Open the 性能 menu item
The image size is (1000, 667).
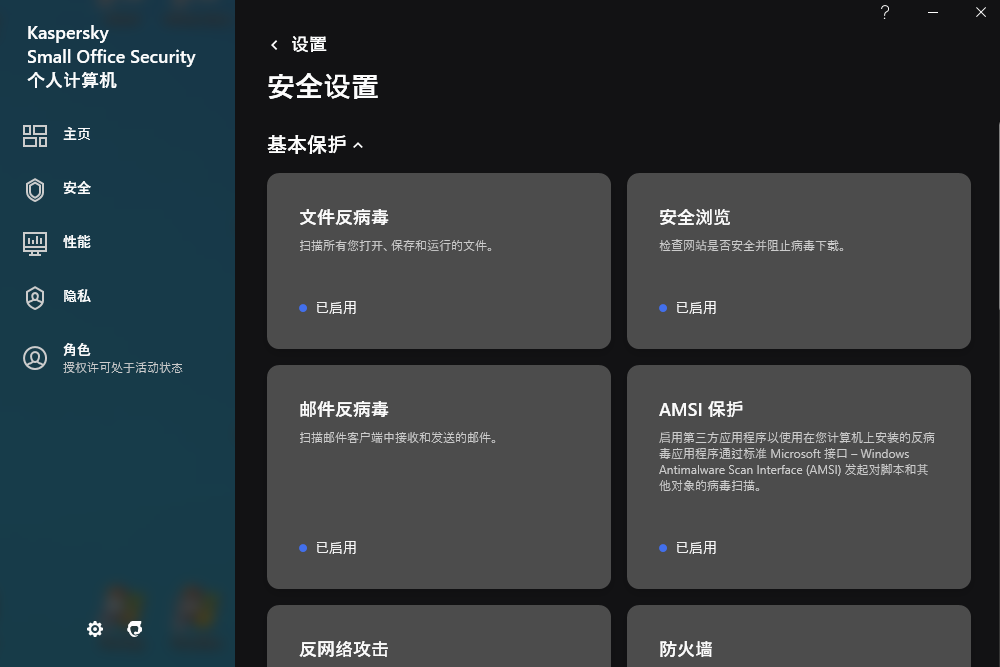[77, 242]
